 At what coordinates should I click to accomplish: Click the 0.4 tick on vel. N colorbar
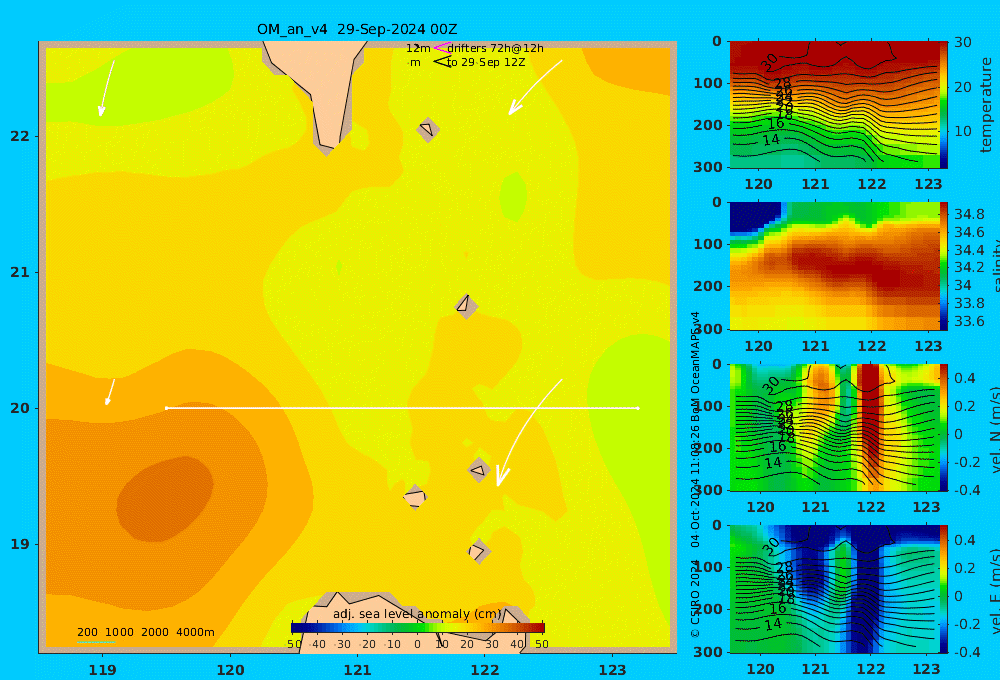tap(966, 378)
